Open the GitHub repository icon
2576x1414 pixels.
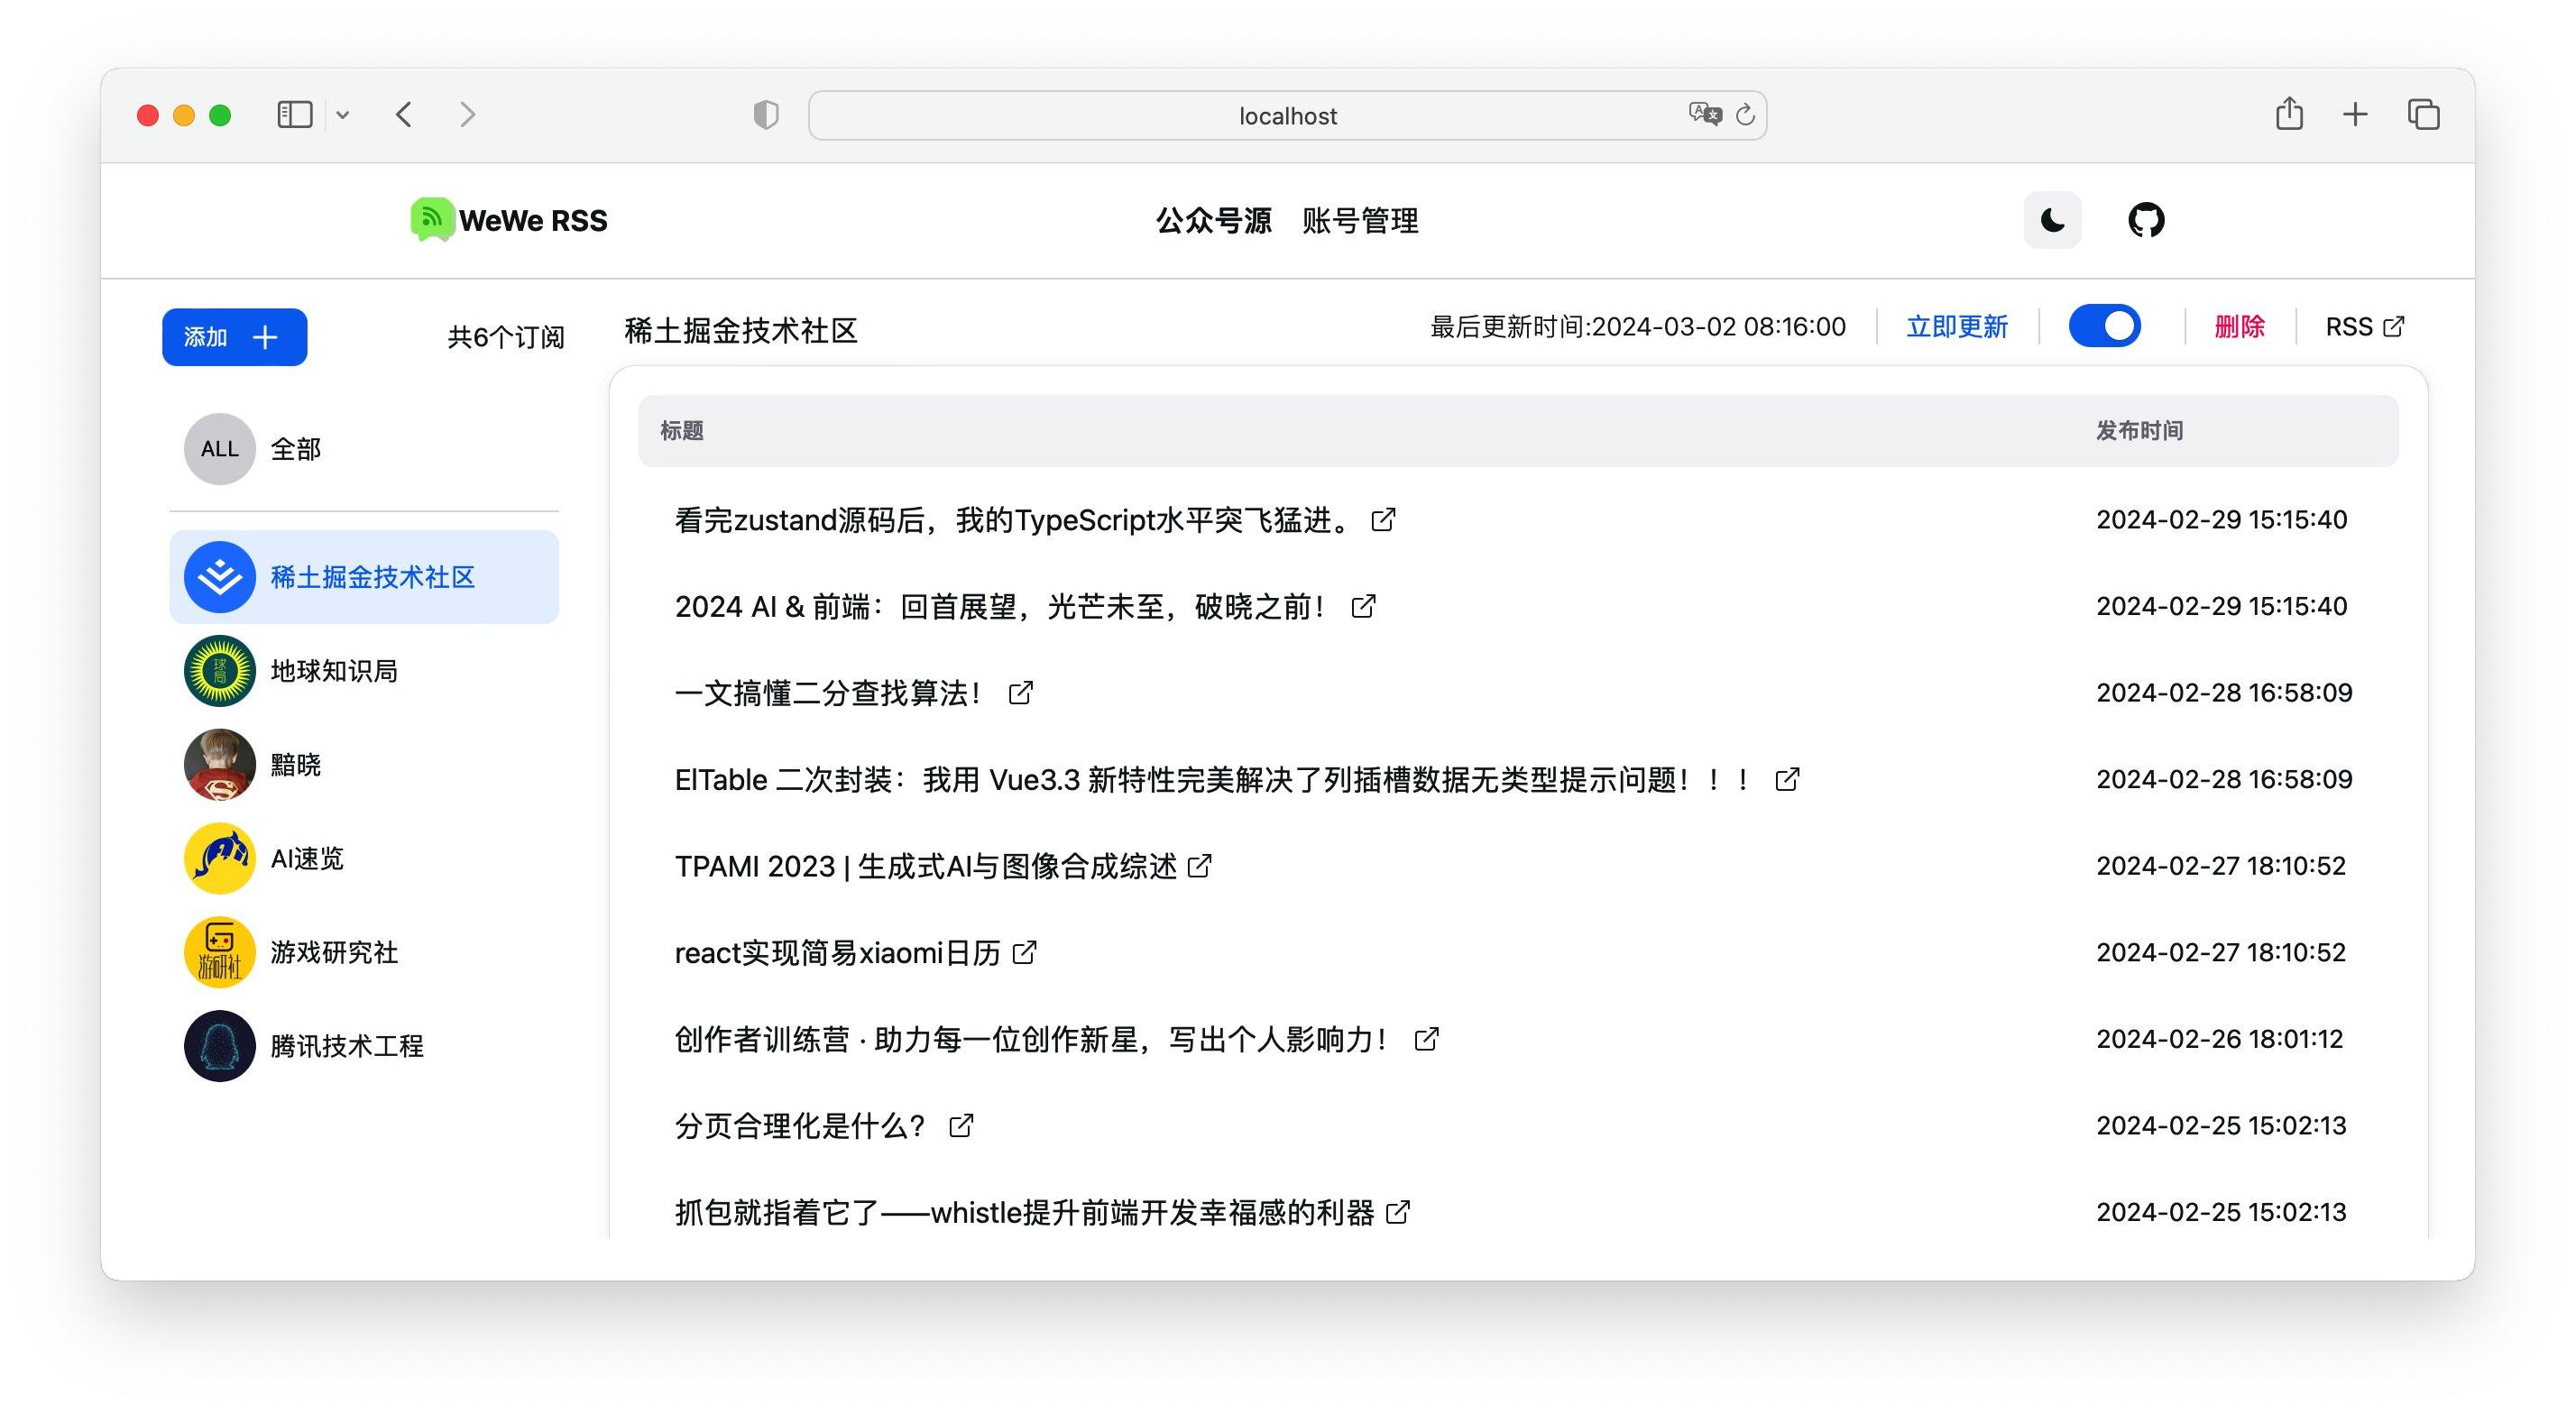(2145, 220)
